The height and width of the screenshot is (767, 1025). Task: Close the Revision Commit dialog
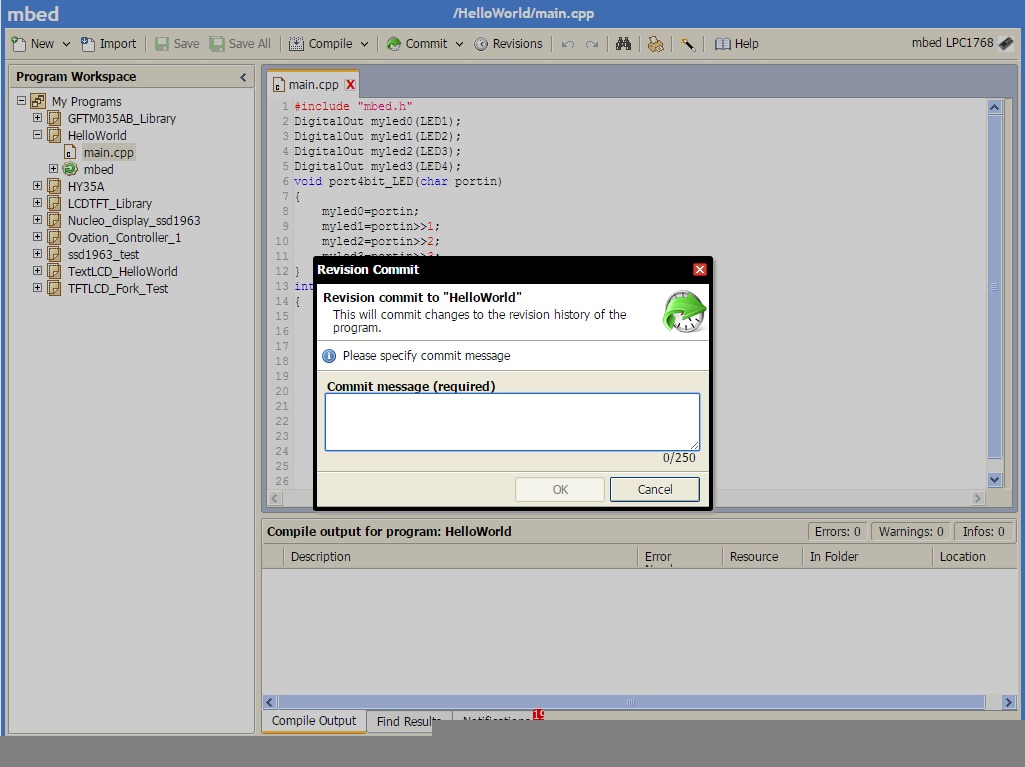click(699, 269)
